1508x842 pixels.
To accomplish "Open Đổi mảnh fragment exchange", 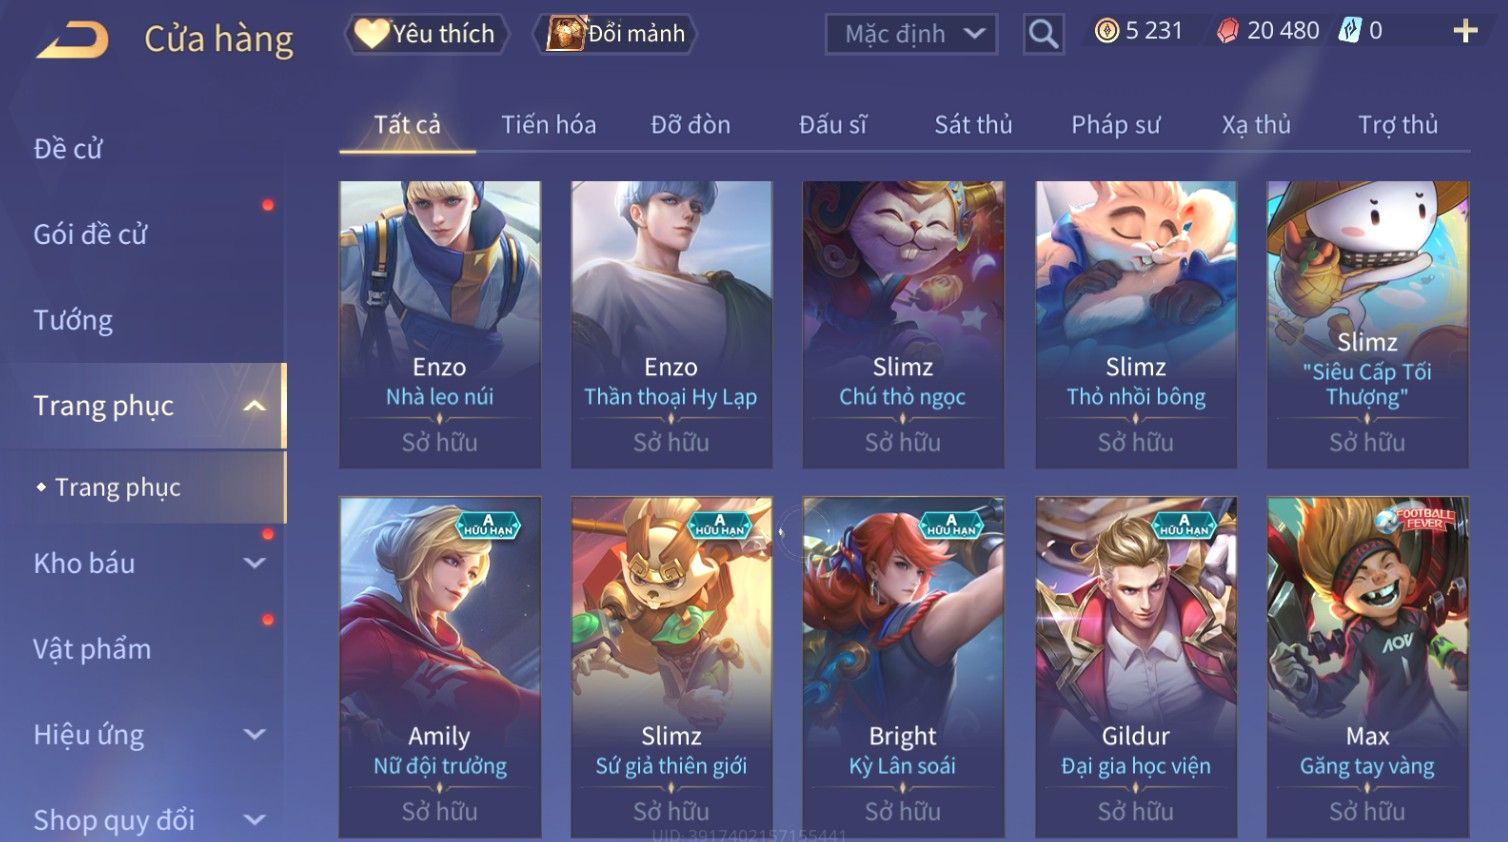I will 617,34.
